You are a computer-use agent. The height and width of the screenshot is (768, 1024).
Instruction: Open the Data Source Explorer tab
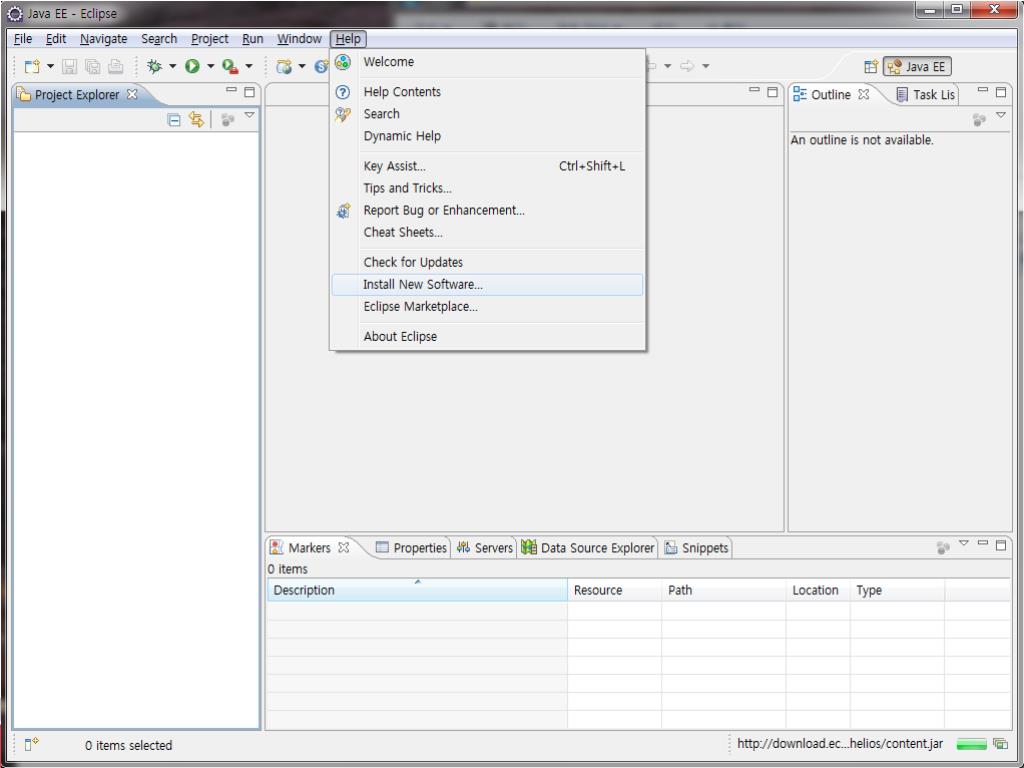tap(588, 548)
